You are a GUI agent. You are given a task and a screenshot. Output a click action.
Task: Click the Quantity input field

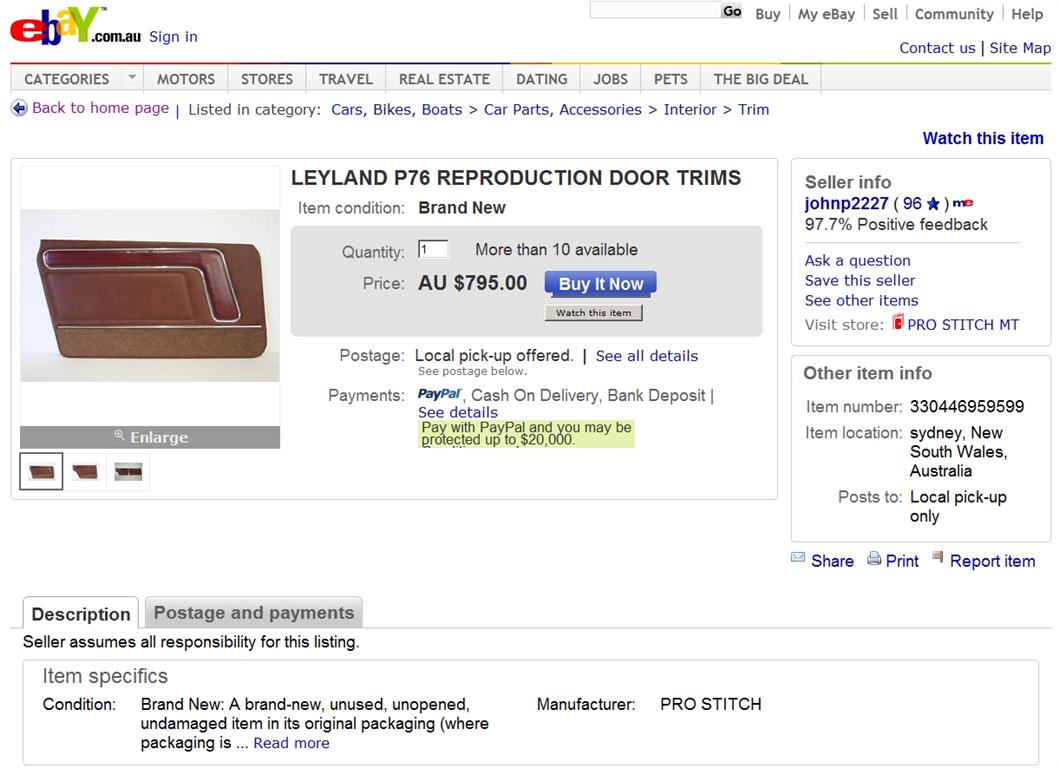click(x=433, y=249)
